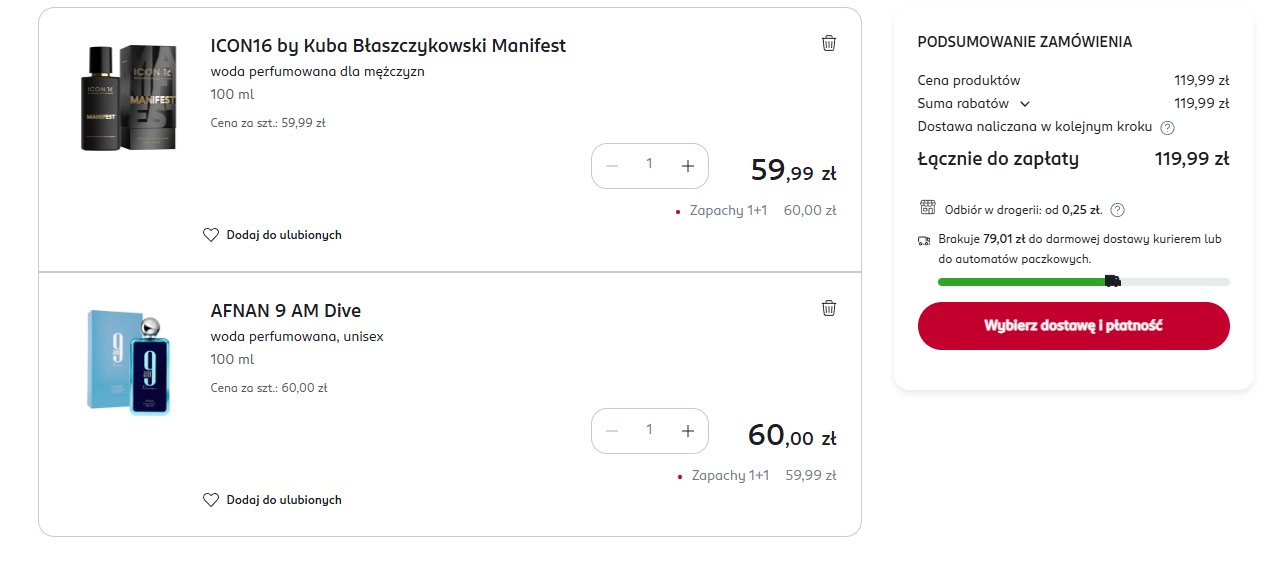Increase AFNAN 9 AM Dive quantity
This screenshot has width=1269, height=562.
[687, 431]
